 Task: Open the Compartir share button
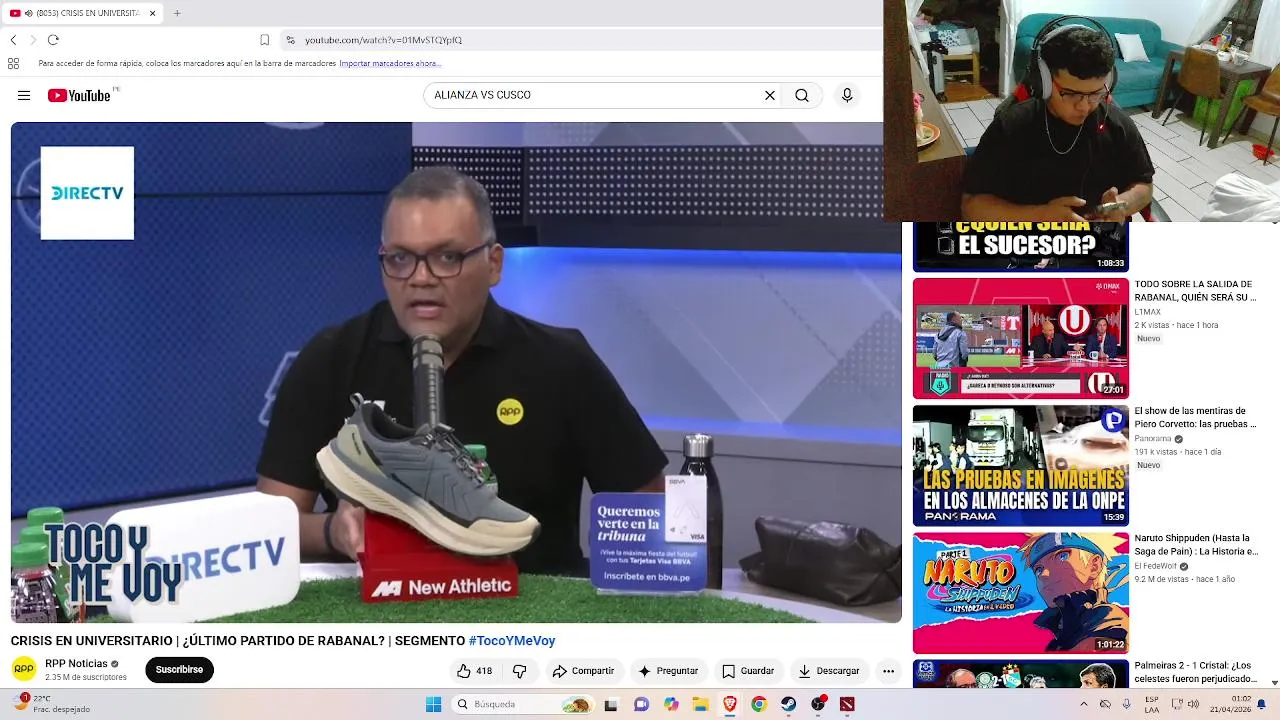point(583,671)
